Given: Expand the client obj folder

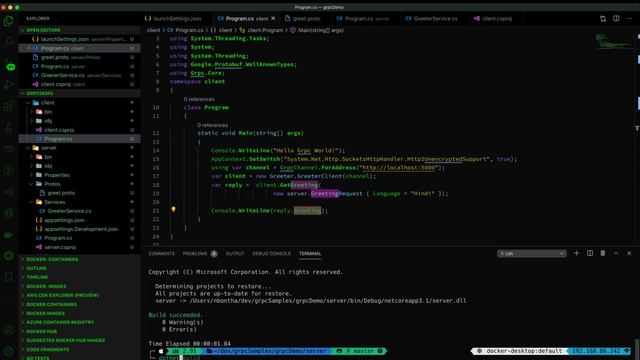Looking at the screenshot, I should pos(80,121).
